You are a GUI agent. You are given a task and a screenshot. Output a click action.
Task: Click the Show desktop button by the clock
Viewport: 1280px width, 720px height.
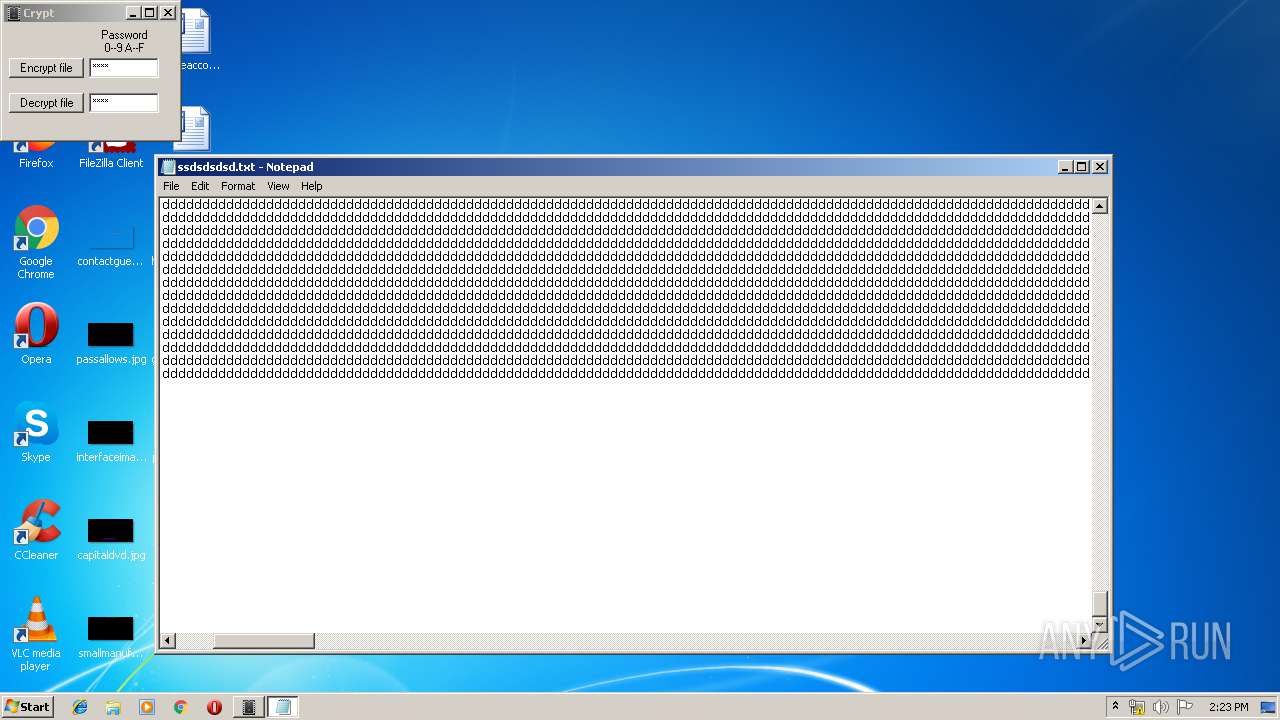[1269, 707]
